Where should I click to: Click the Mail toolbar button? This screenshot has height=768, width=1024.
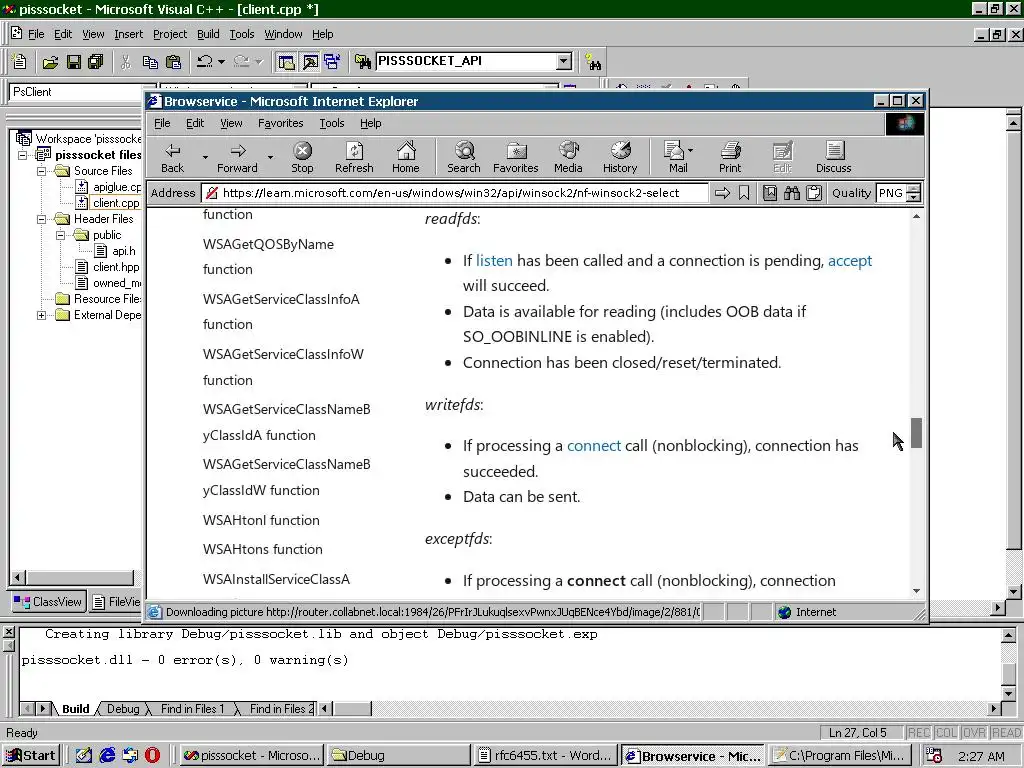point(678,158)
